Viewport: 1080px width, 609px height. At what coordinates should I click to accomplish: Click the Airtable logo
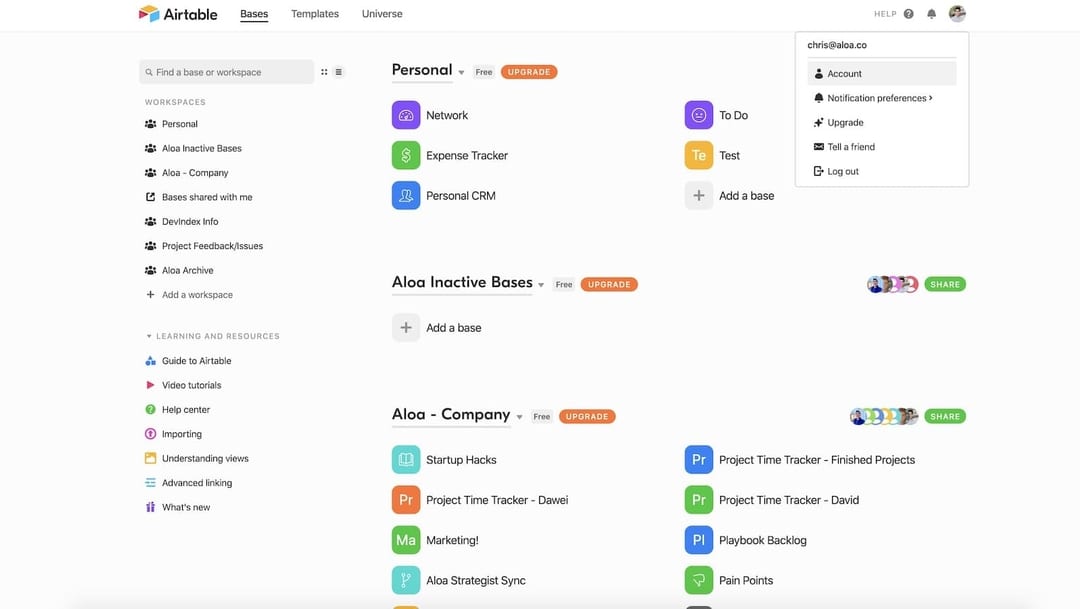tap(177, 13)
